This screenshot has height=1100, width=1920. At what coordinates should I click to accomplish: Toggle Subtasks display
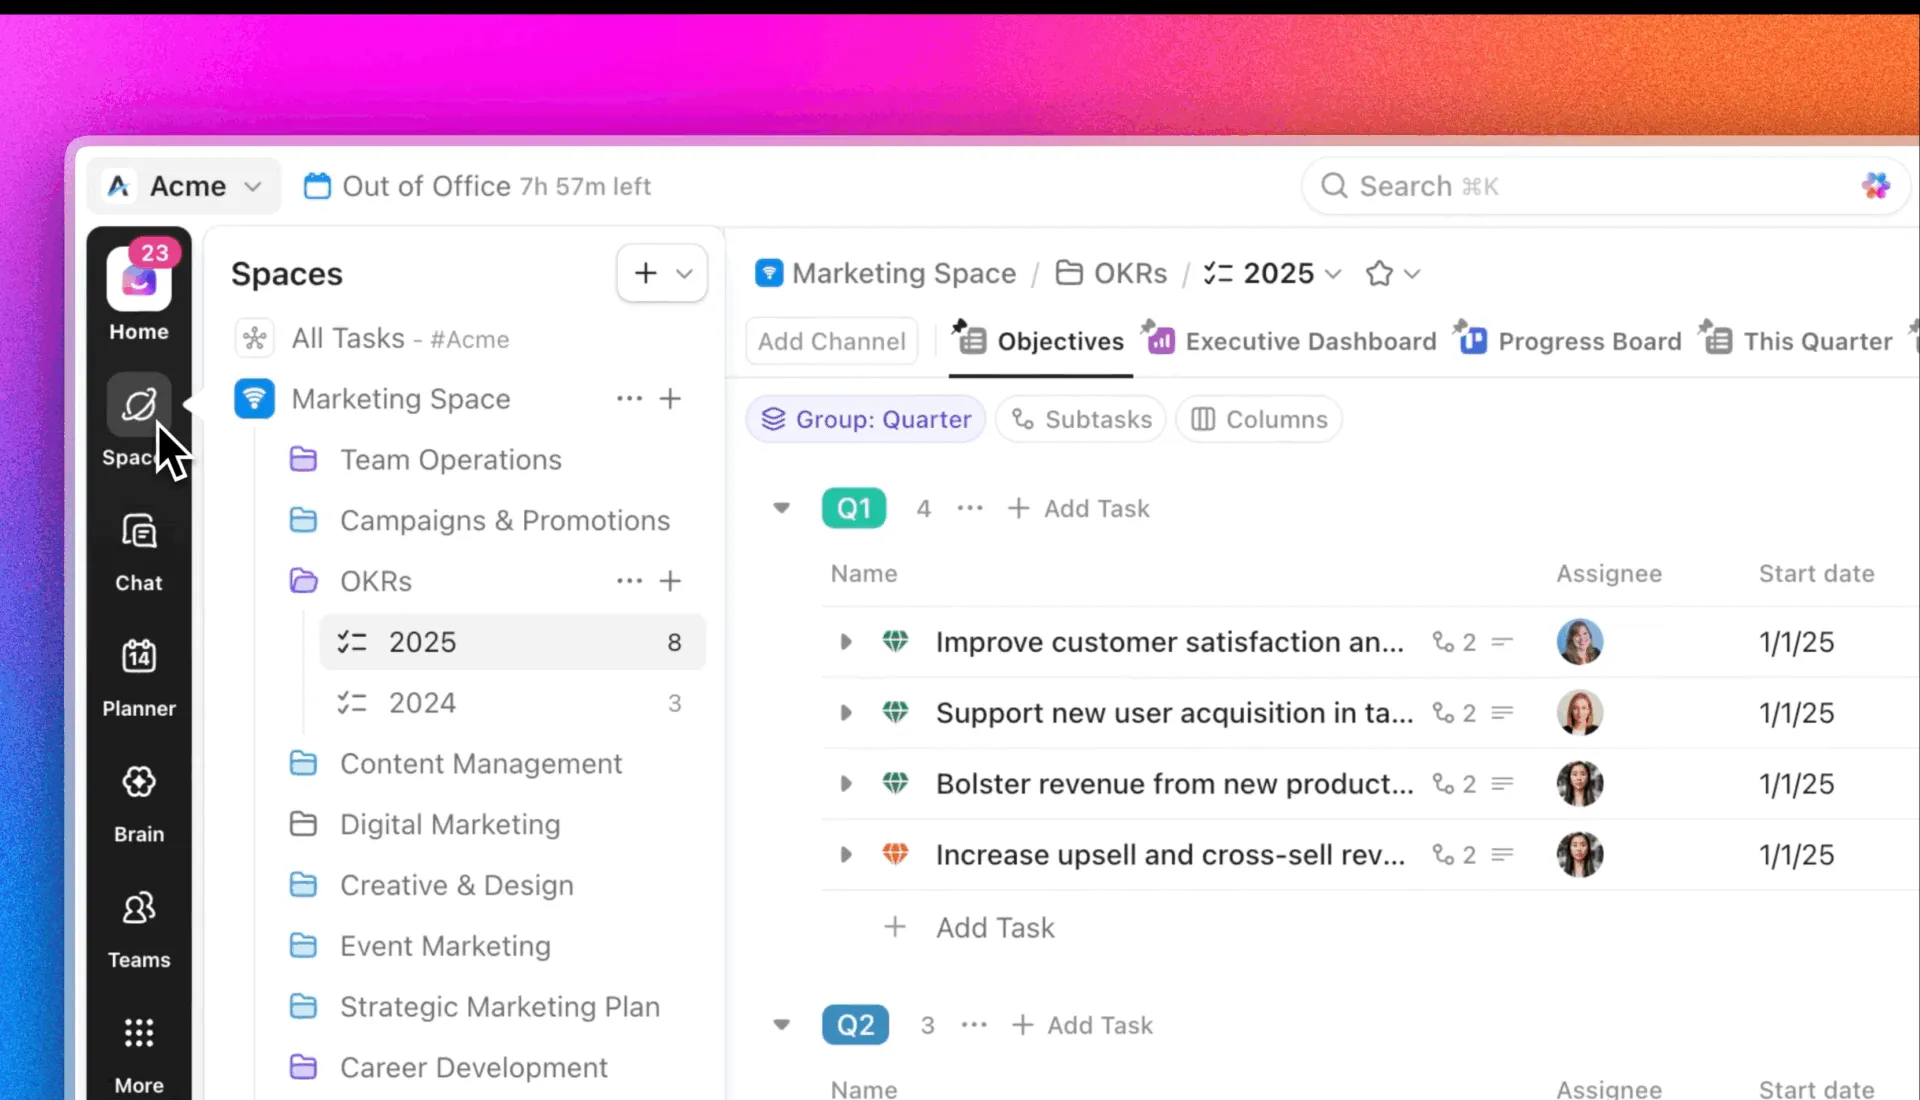coord(1081,419)
